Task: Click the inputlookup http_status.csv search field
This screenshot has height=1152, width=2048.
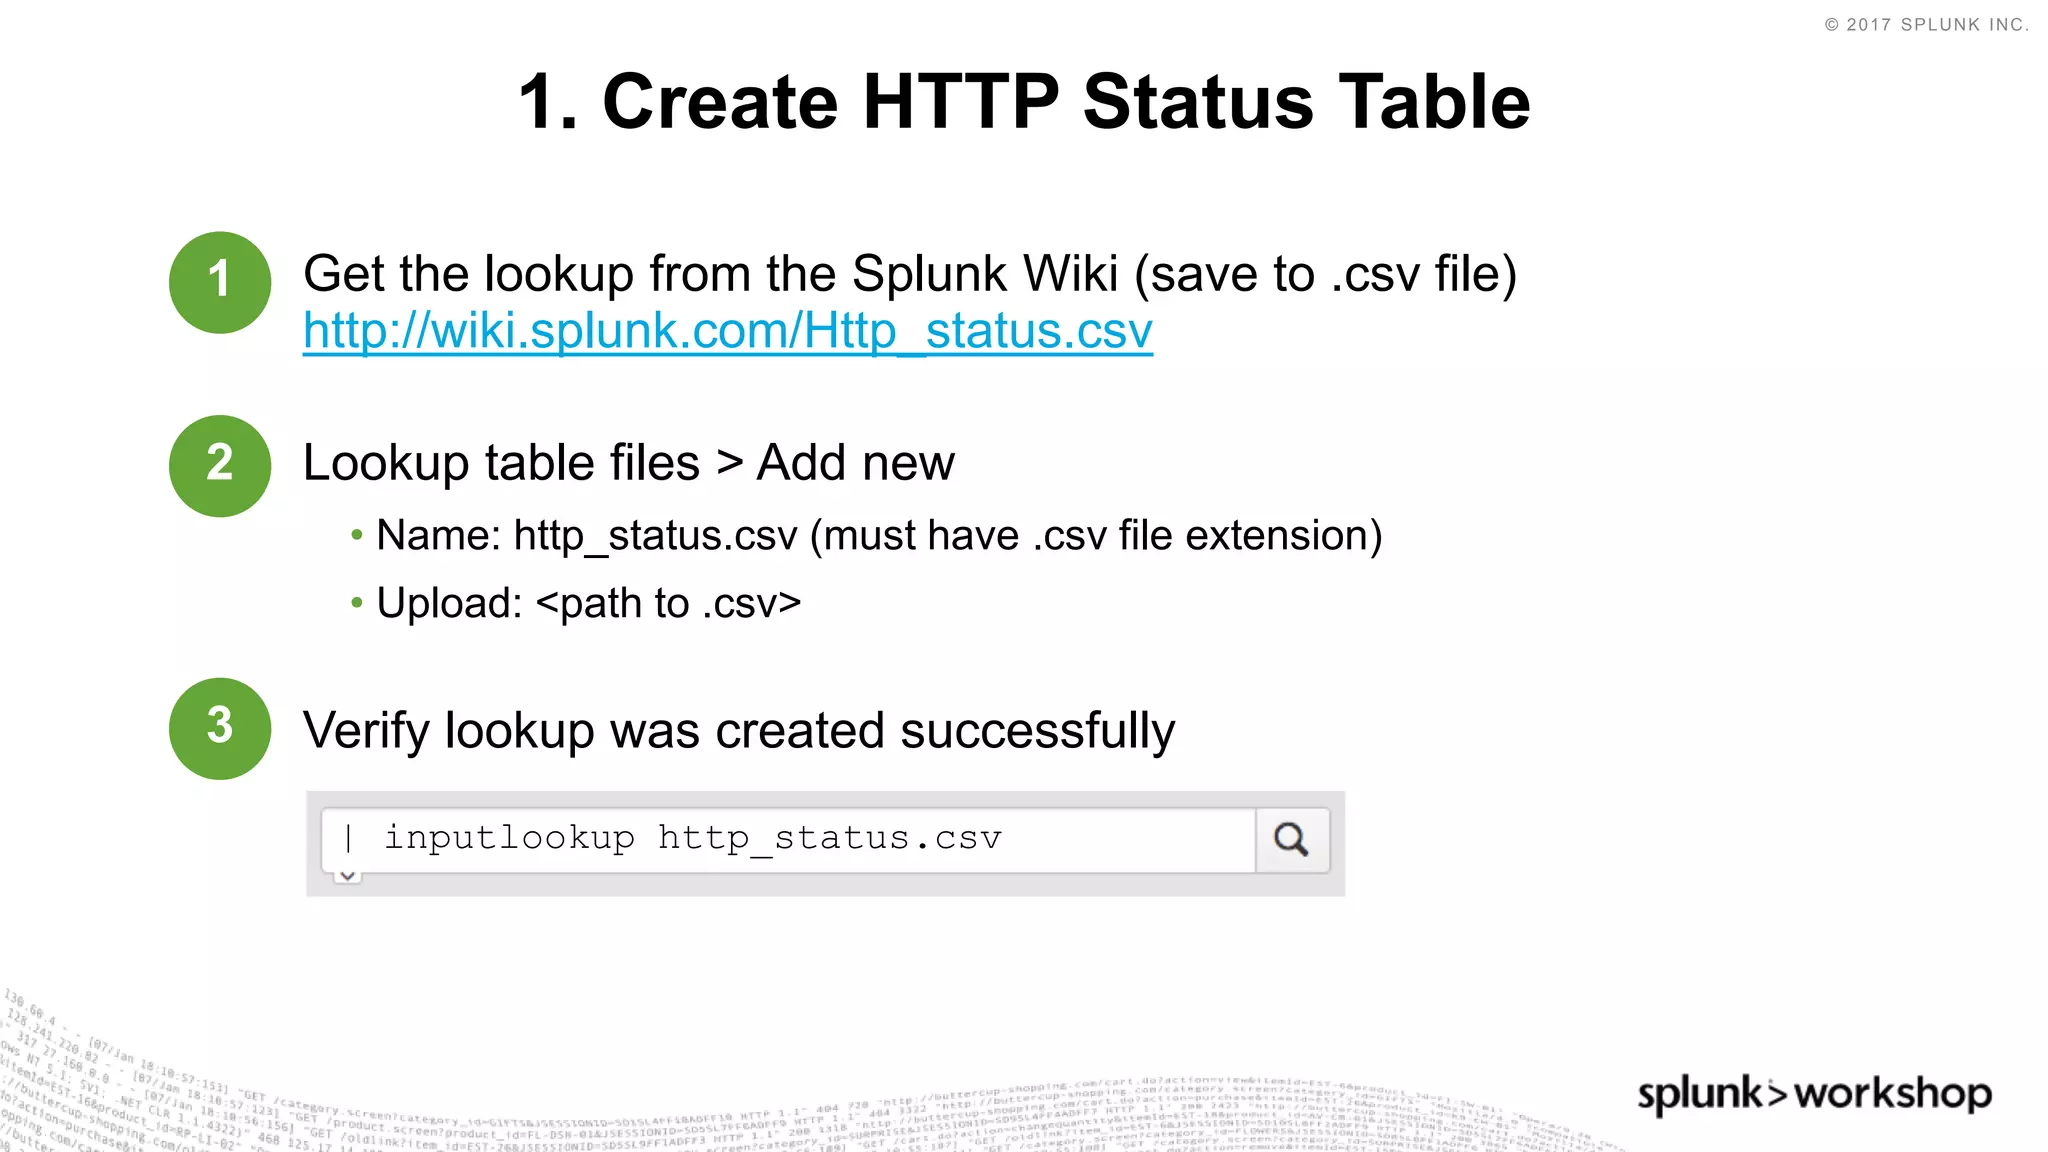Action: pos(788,840)
